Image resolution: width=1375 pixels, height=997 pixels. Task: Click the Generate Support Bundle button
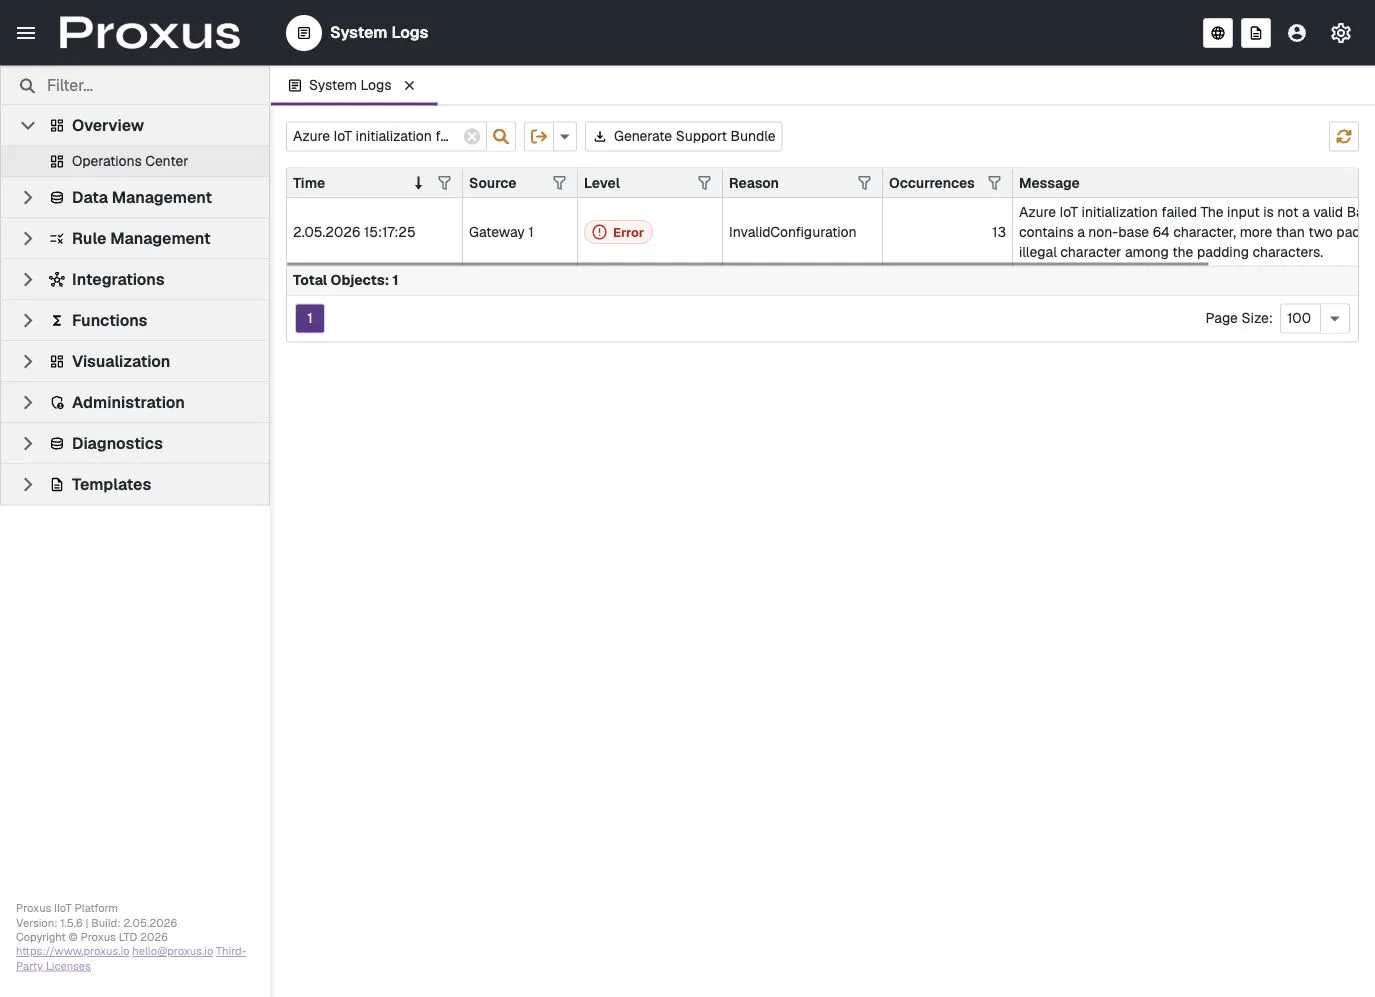684,136
